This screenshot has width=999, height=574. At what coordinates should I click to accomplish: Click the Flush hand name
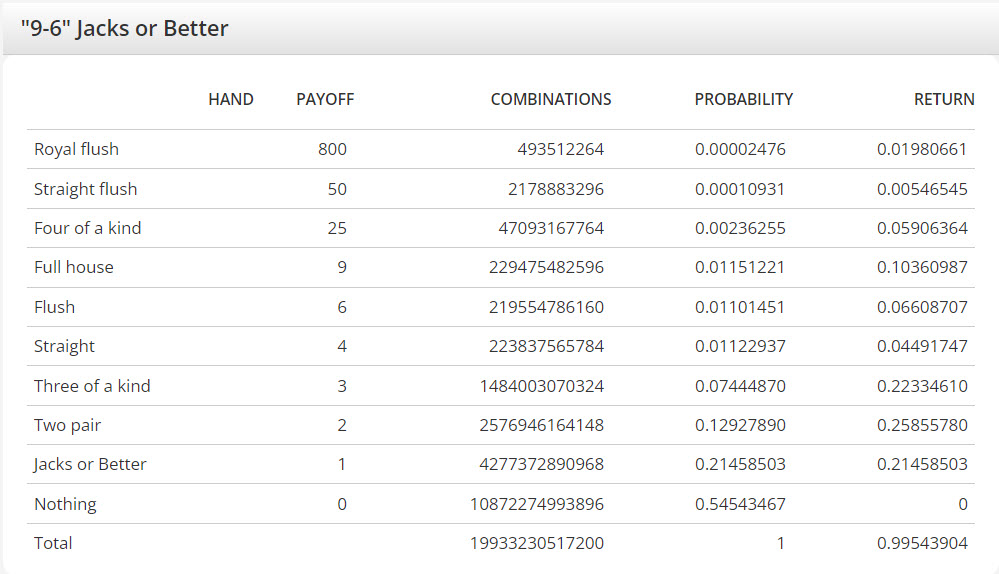pyautogui.click(x=54, y=307)
